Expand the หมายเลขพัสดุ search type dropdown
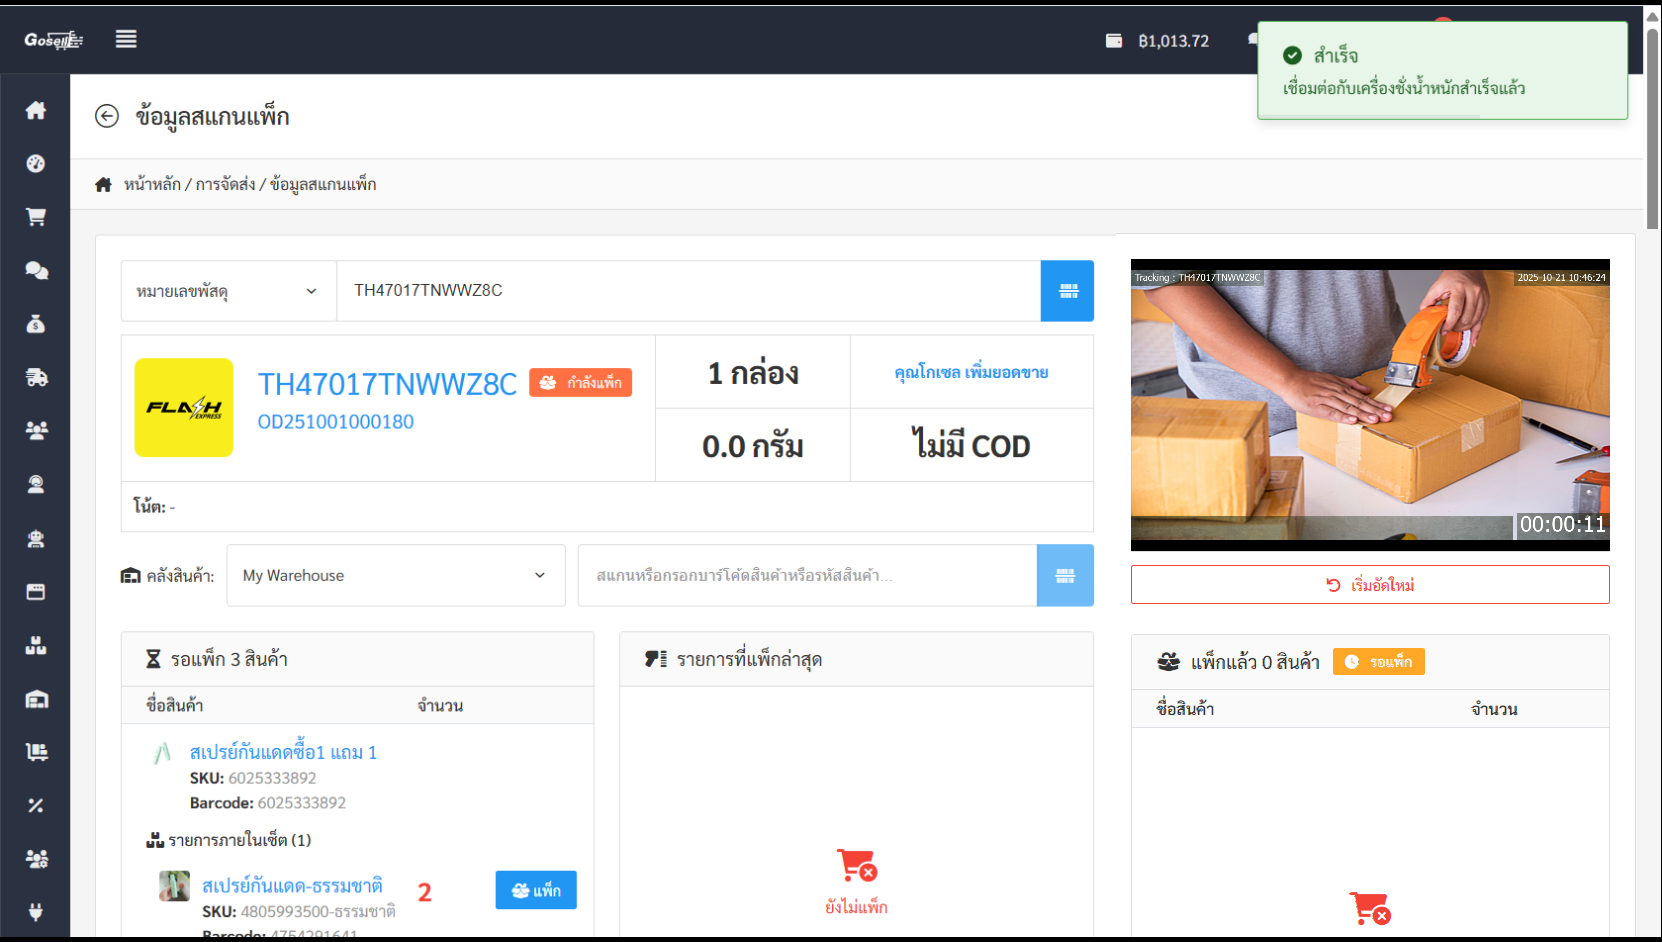This screenshot has height=942, width=1662. [x=228, y=291]
